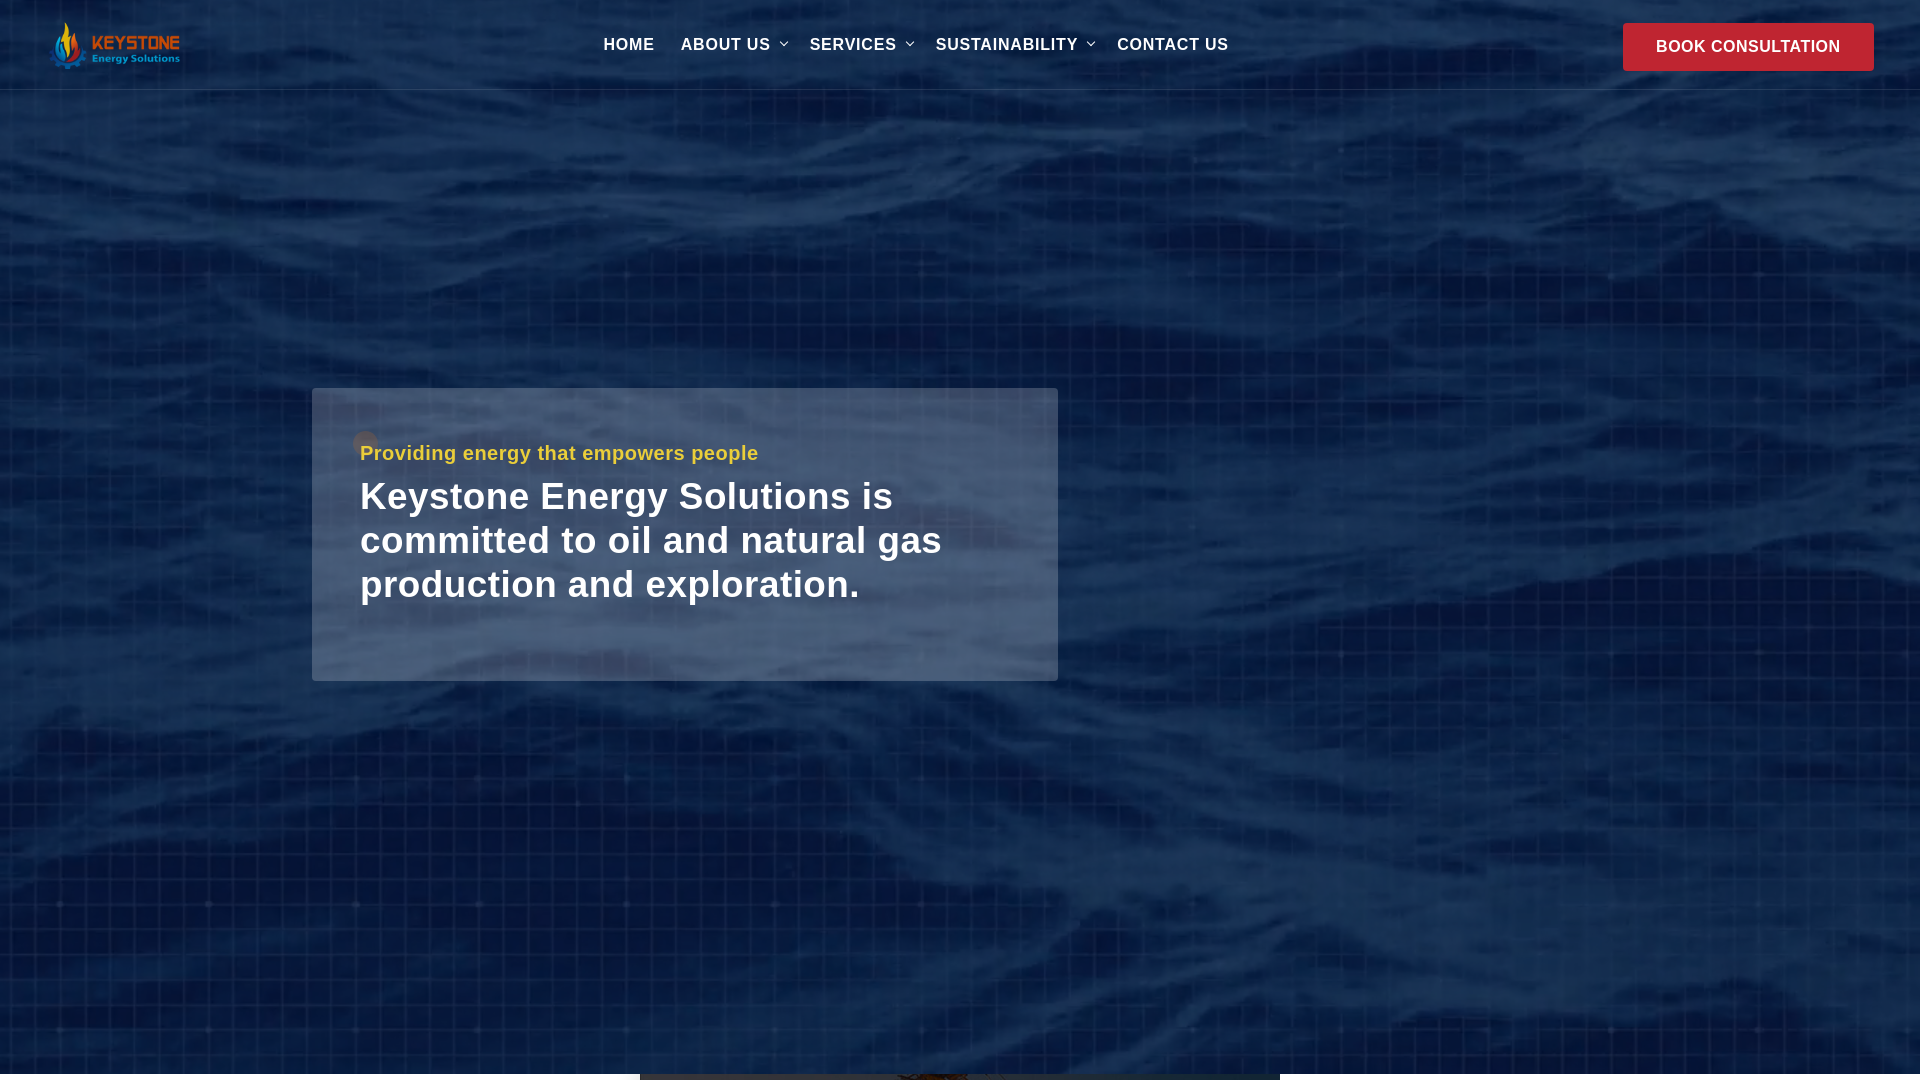Open the Sustainability menu item
1920x1080 pixels.
tap(1006, 45)
